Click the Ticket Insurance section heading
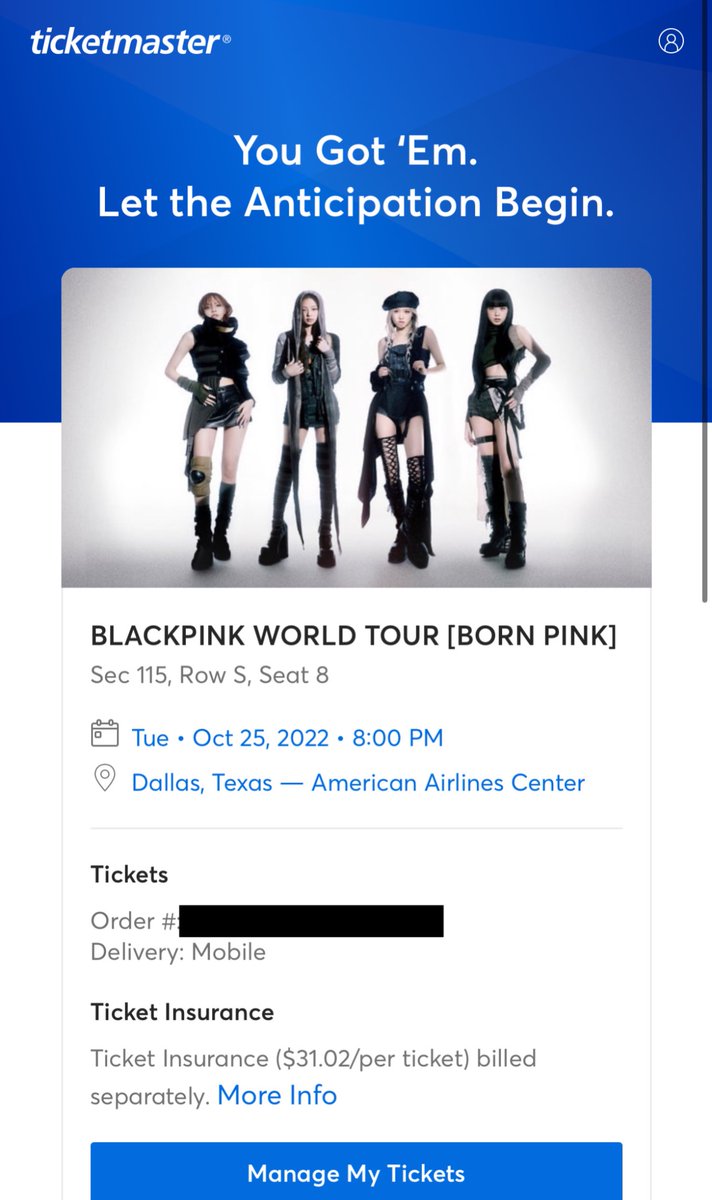This screenshot has width=712, height=1200. 182,1012
